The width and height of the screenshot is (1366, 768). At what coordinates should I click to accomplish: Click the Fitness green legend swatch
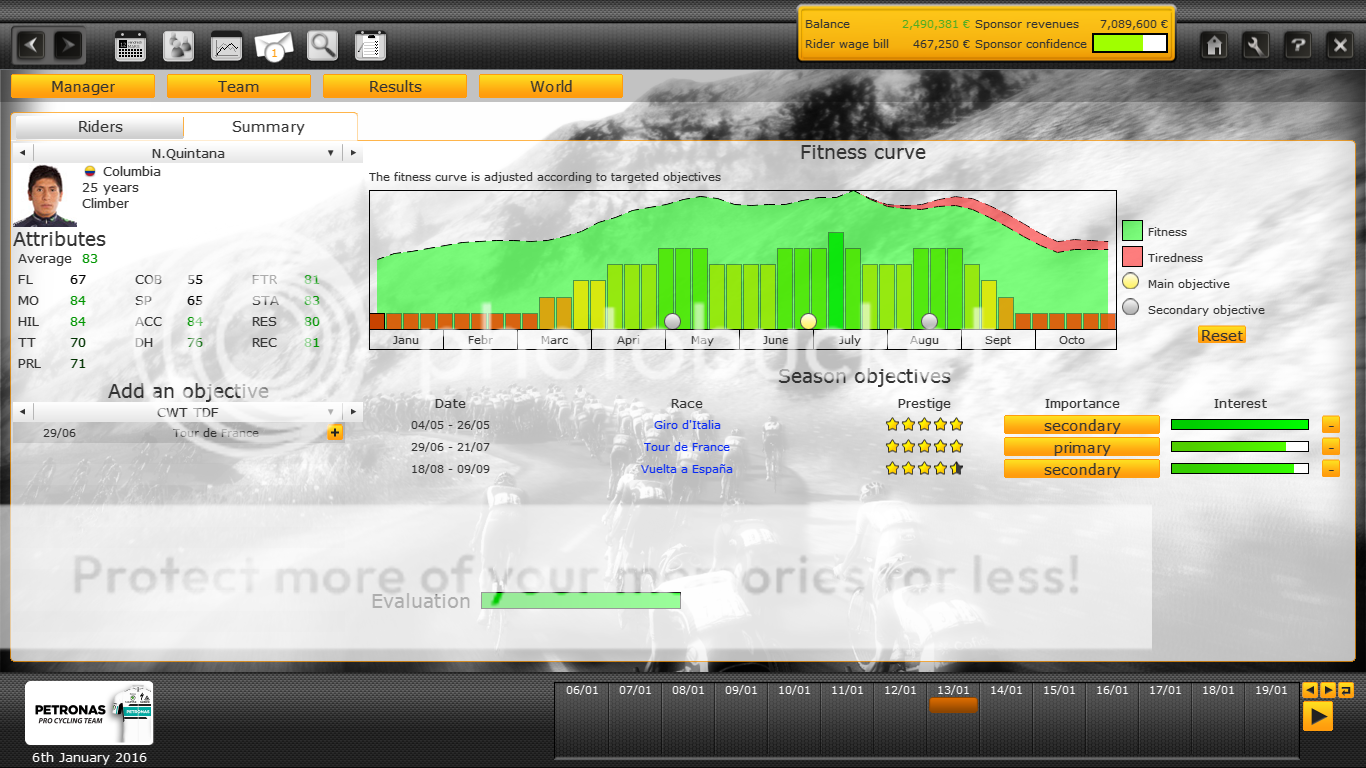coord(1132,231)
